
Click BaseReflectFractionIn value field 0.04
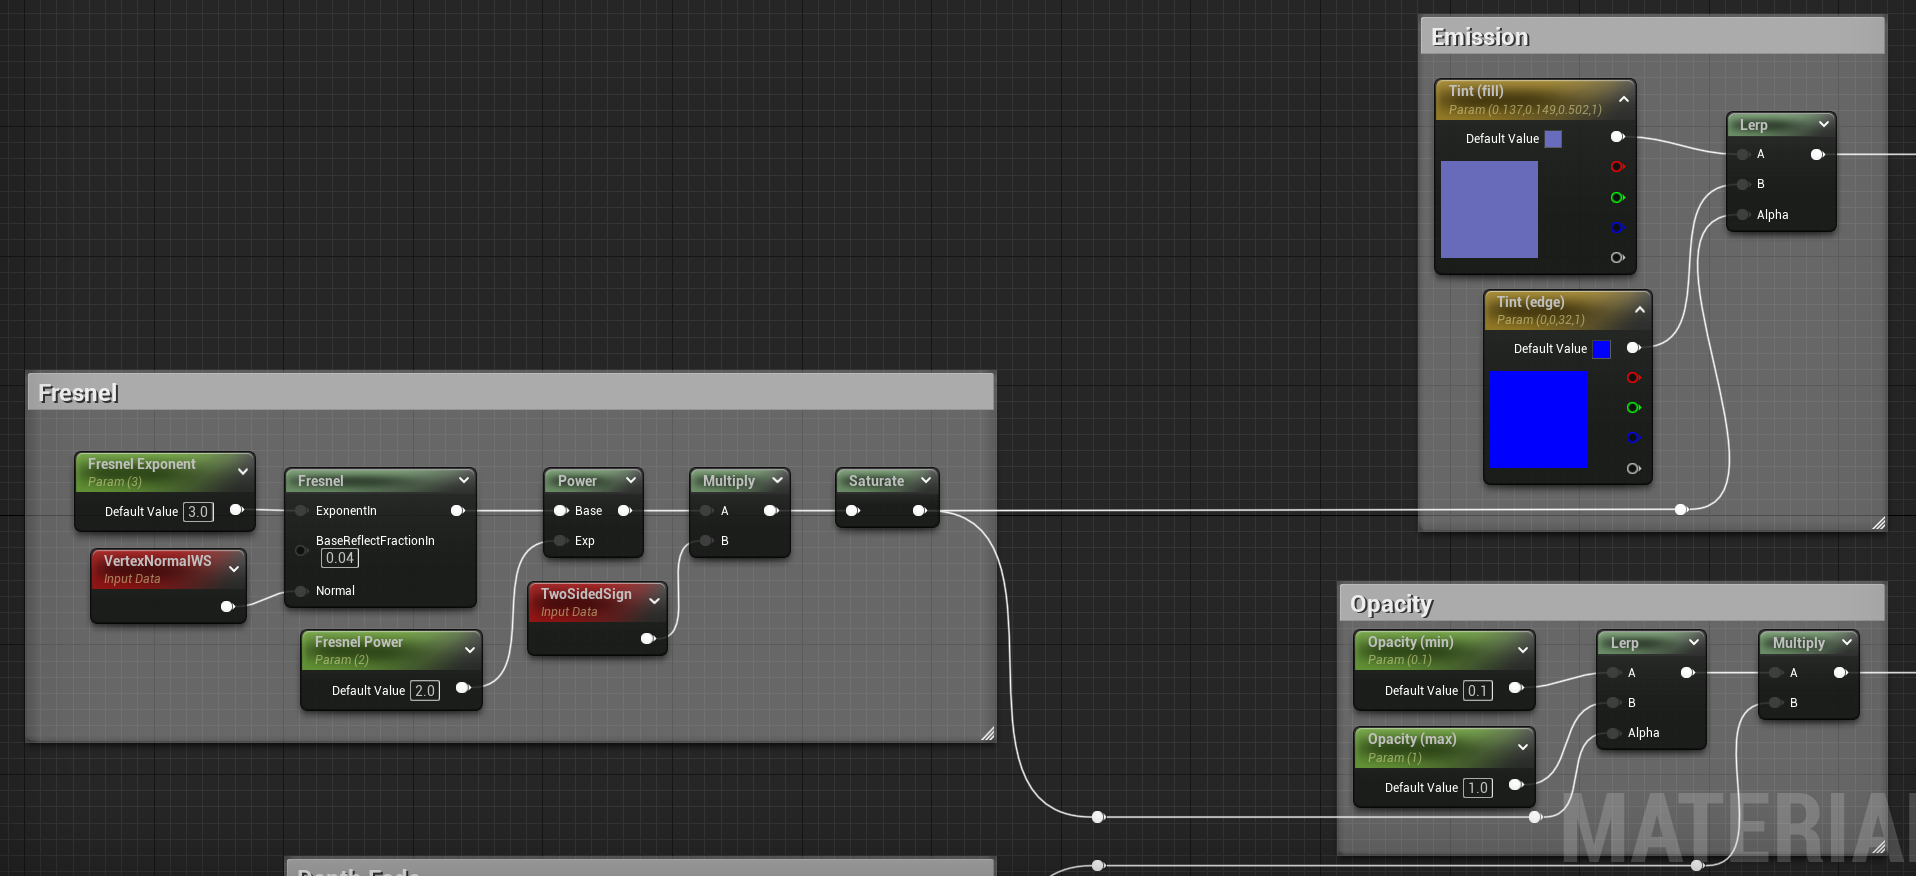339,558
